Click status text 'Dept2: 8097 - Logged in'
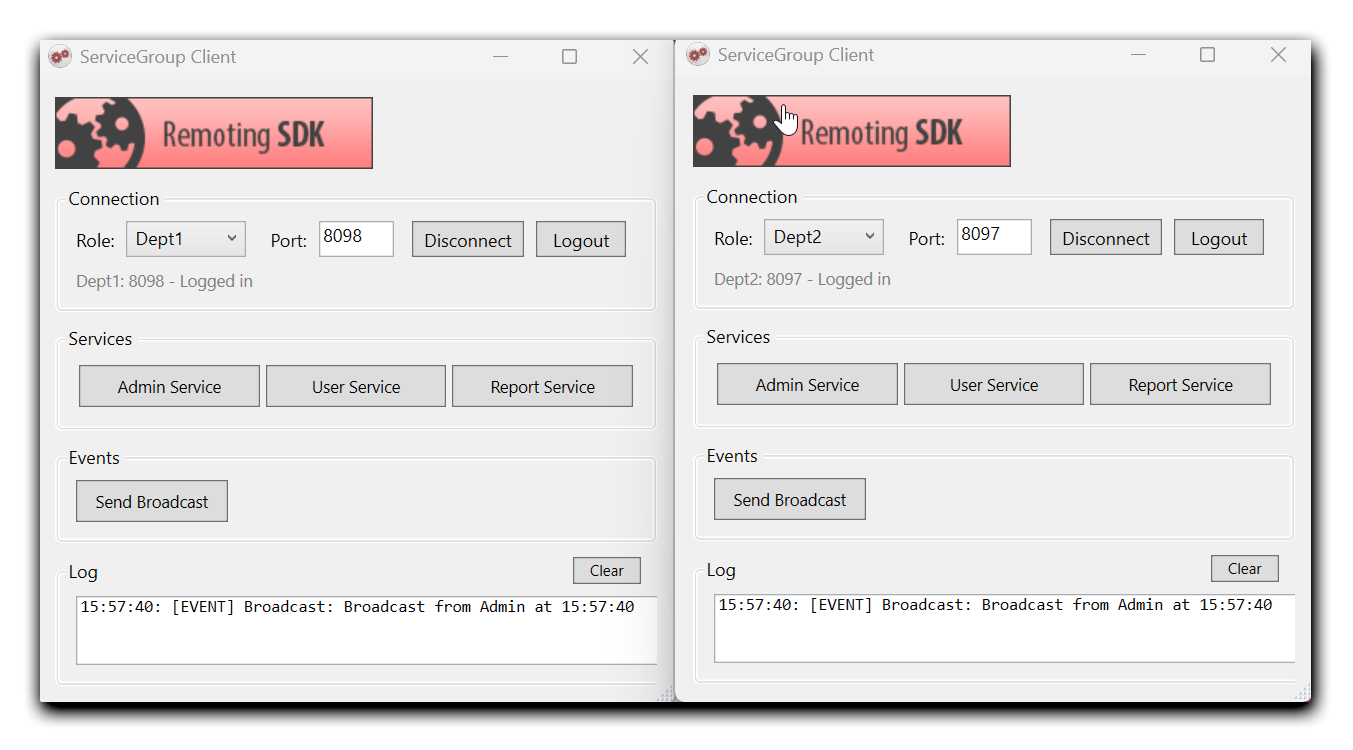Screen dimensions: 1353x750 802,279
